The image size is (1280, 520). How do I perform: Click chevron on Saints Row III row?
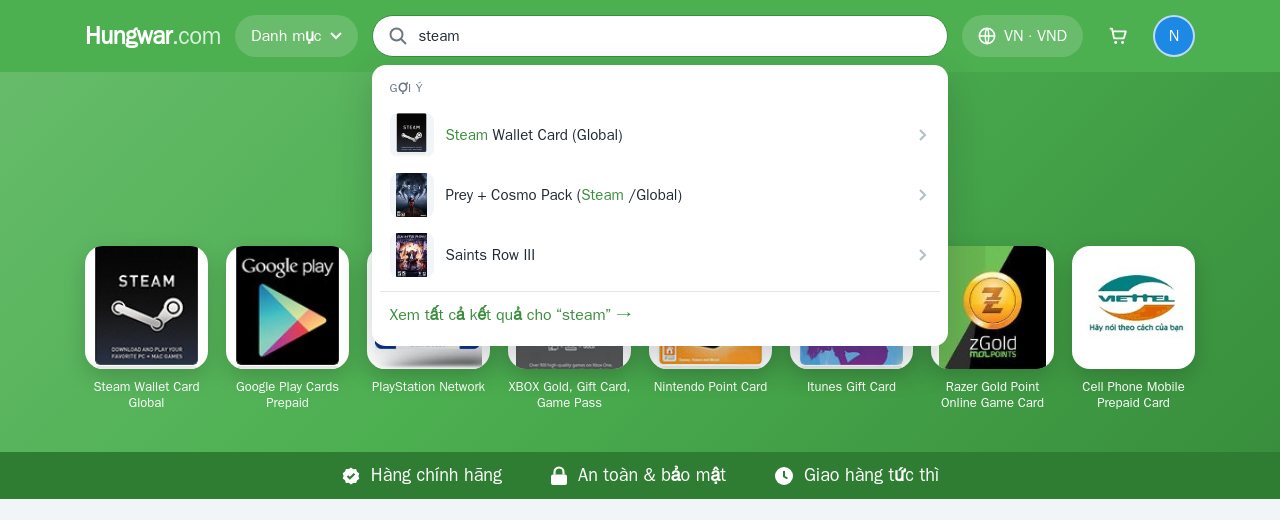(x=922, y=255)
